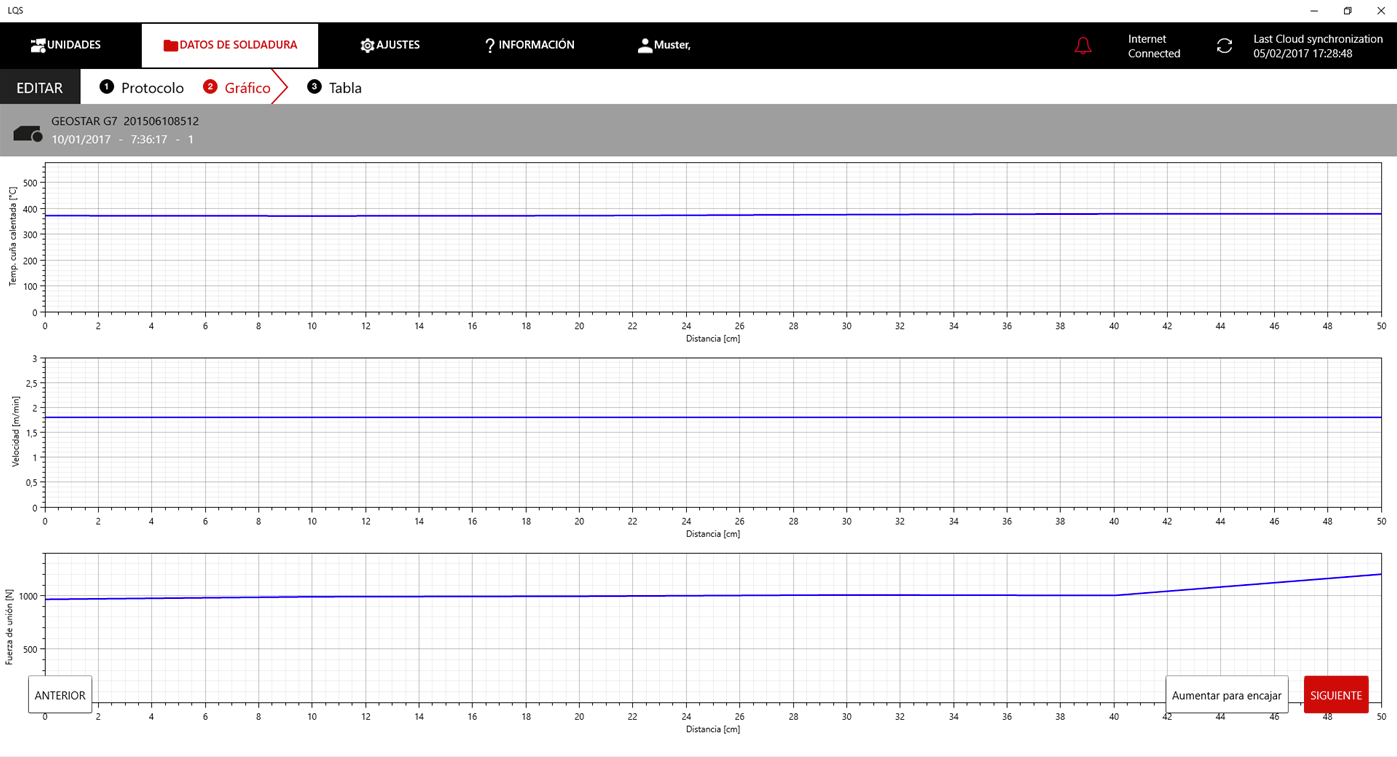Open the UNIDADES section

pos(66,45)
